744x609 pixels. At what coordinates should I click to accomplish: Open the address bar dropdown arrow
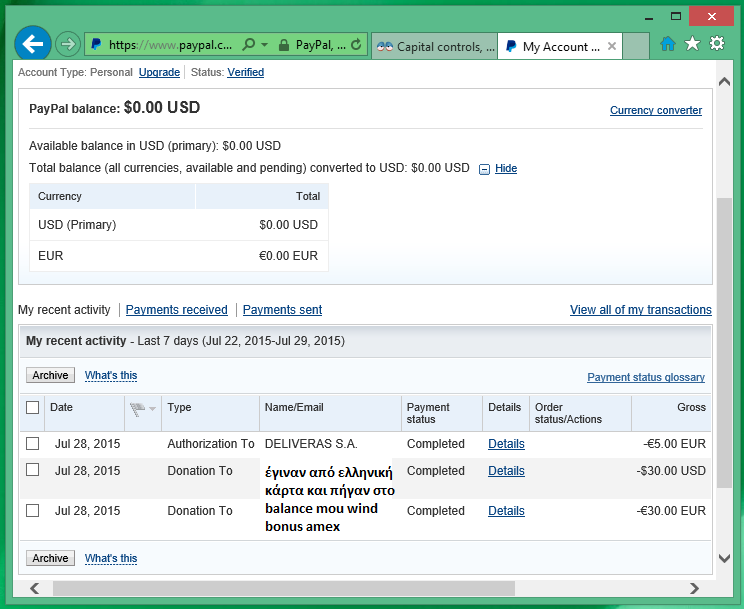264,45
